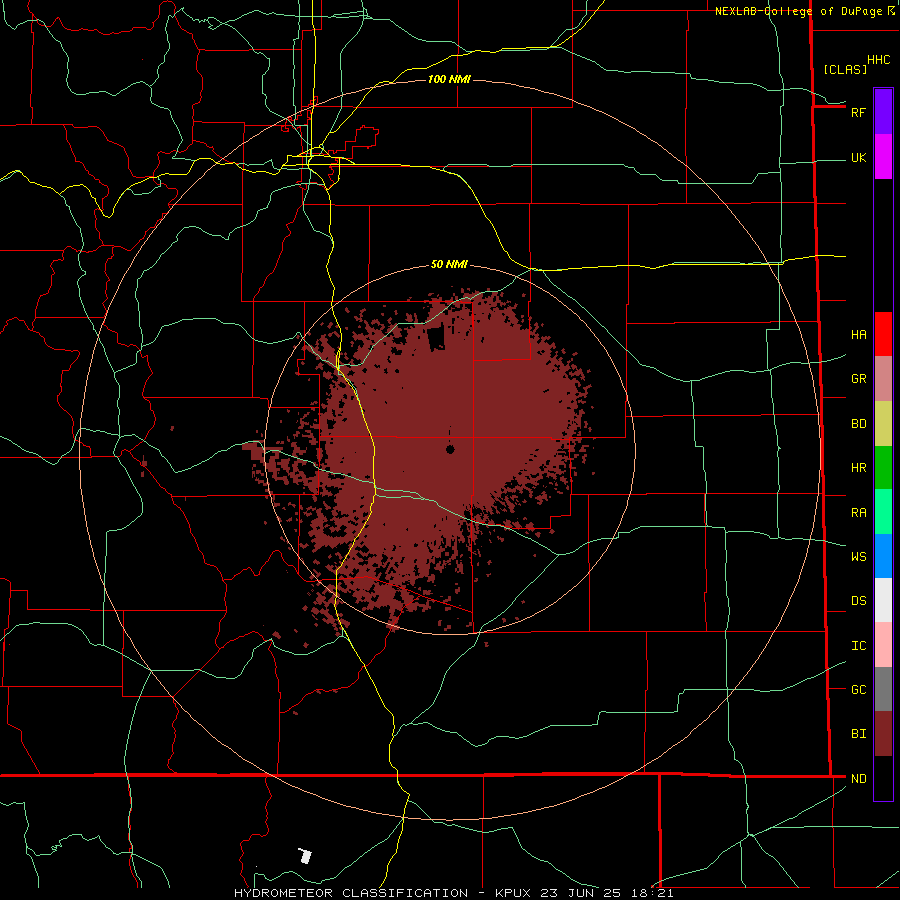Select the light pink IC legend swatch
Viewport: 900px width, 900px height.
click(x=883, y=645)
